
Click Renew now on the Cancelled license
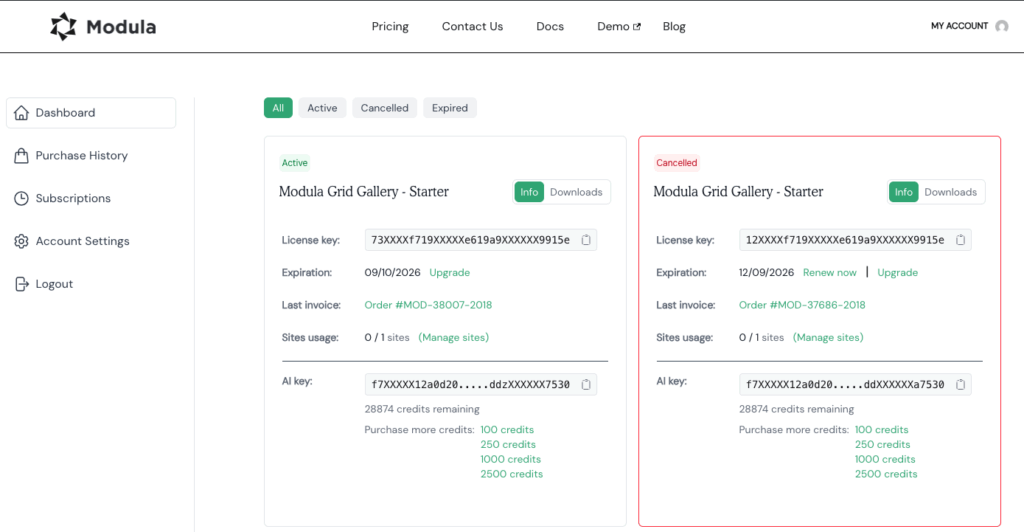tap(830, 273)
